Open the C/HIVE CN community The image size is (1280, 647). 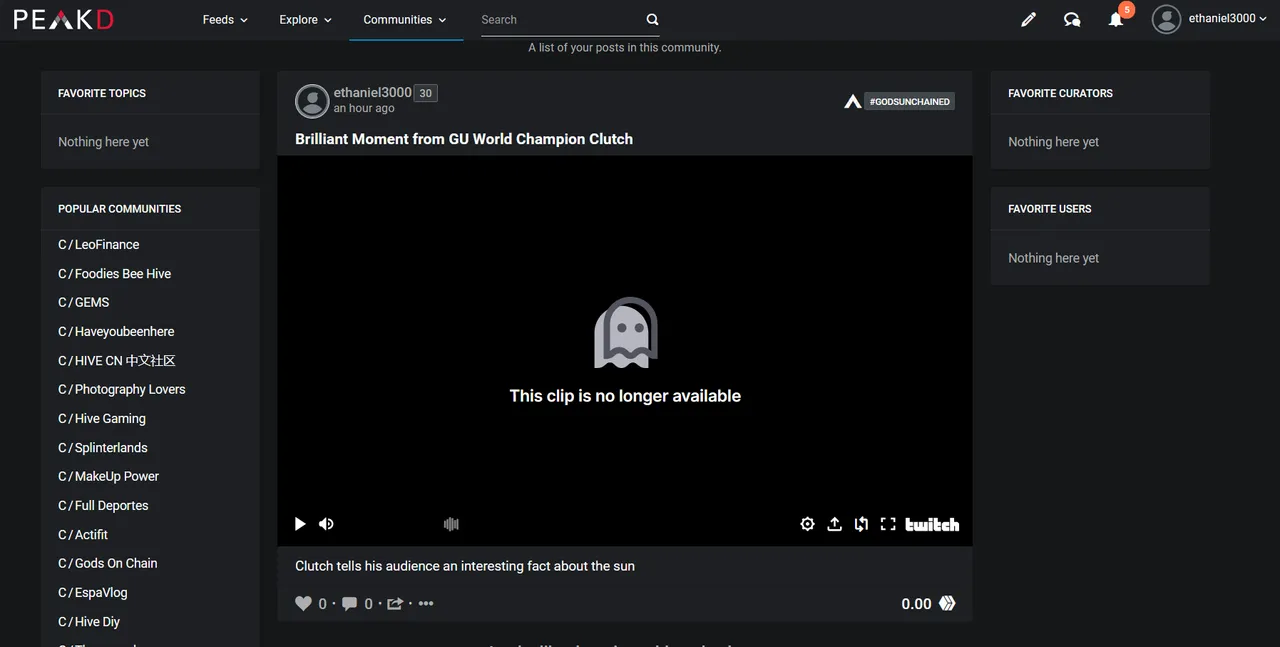117,360
